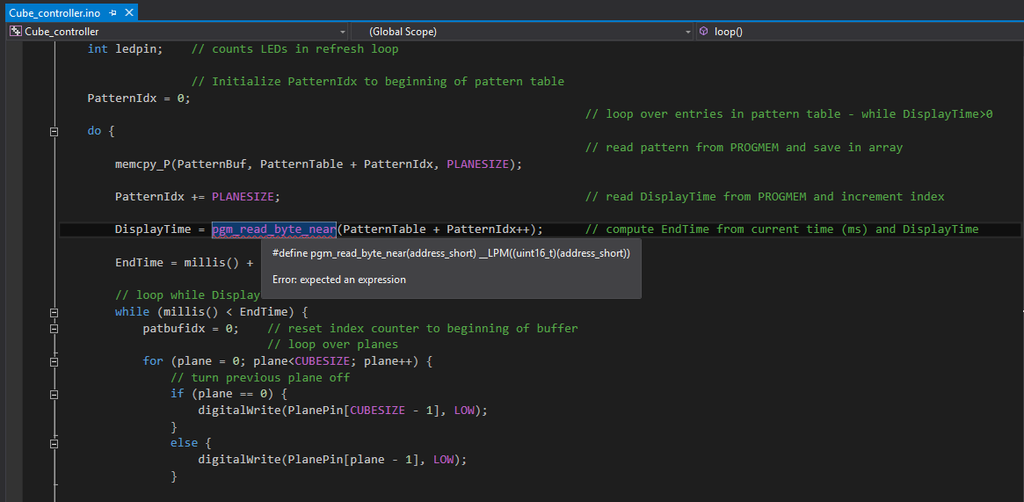Click comment '// loop over entries in pattern table'
Screen dimensions: 1024x502
pyautogui.click(x=789, y=114)
